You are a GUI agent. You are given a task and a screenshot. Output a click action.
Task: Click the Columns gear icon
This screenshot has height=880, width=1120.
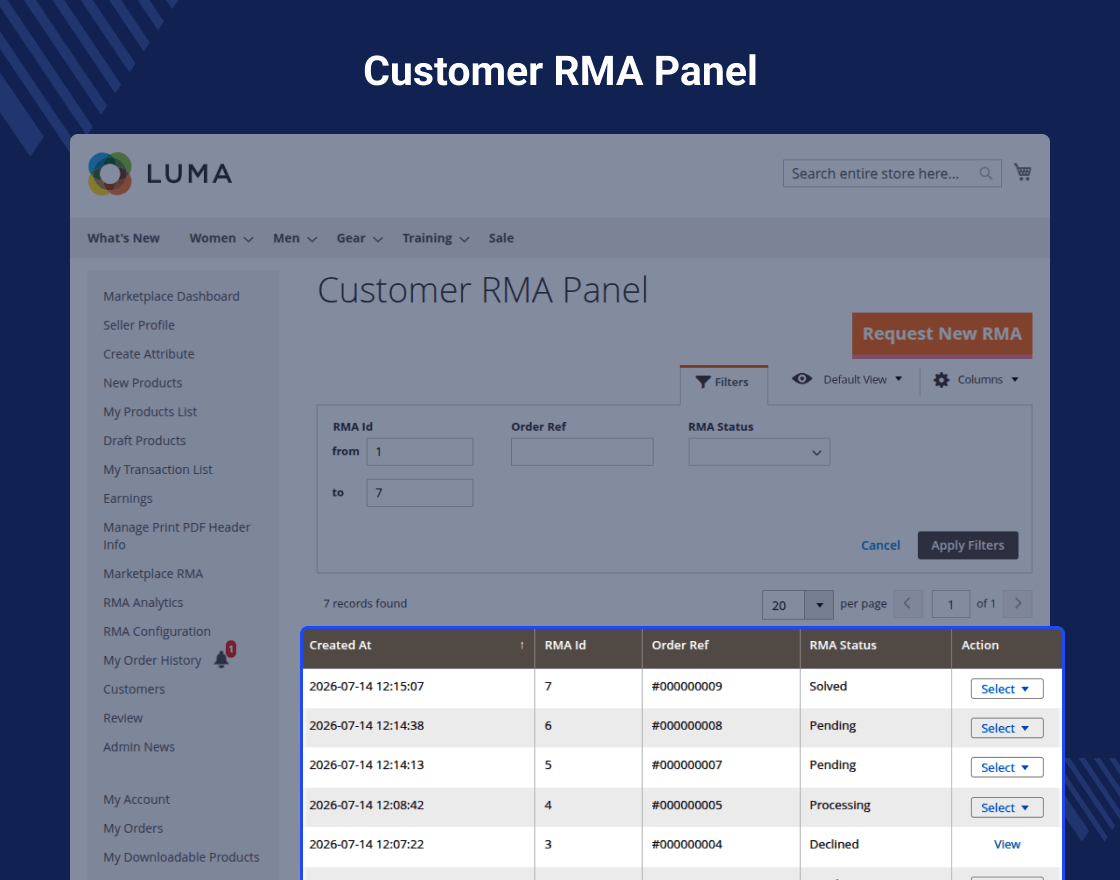[x=941, y=380]
